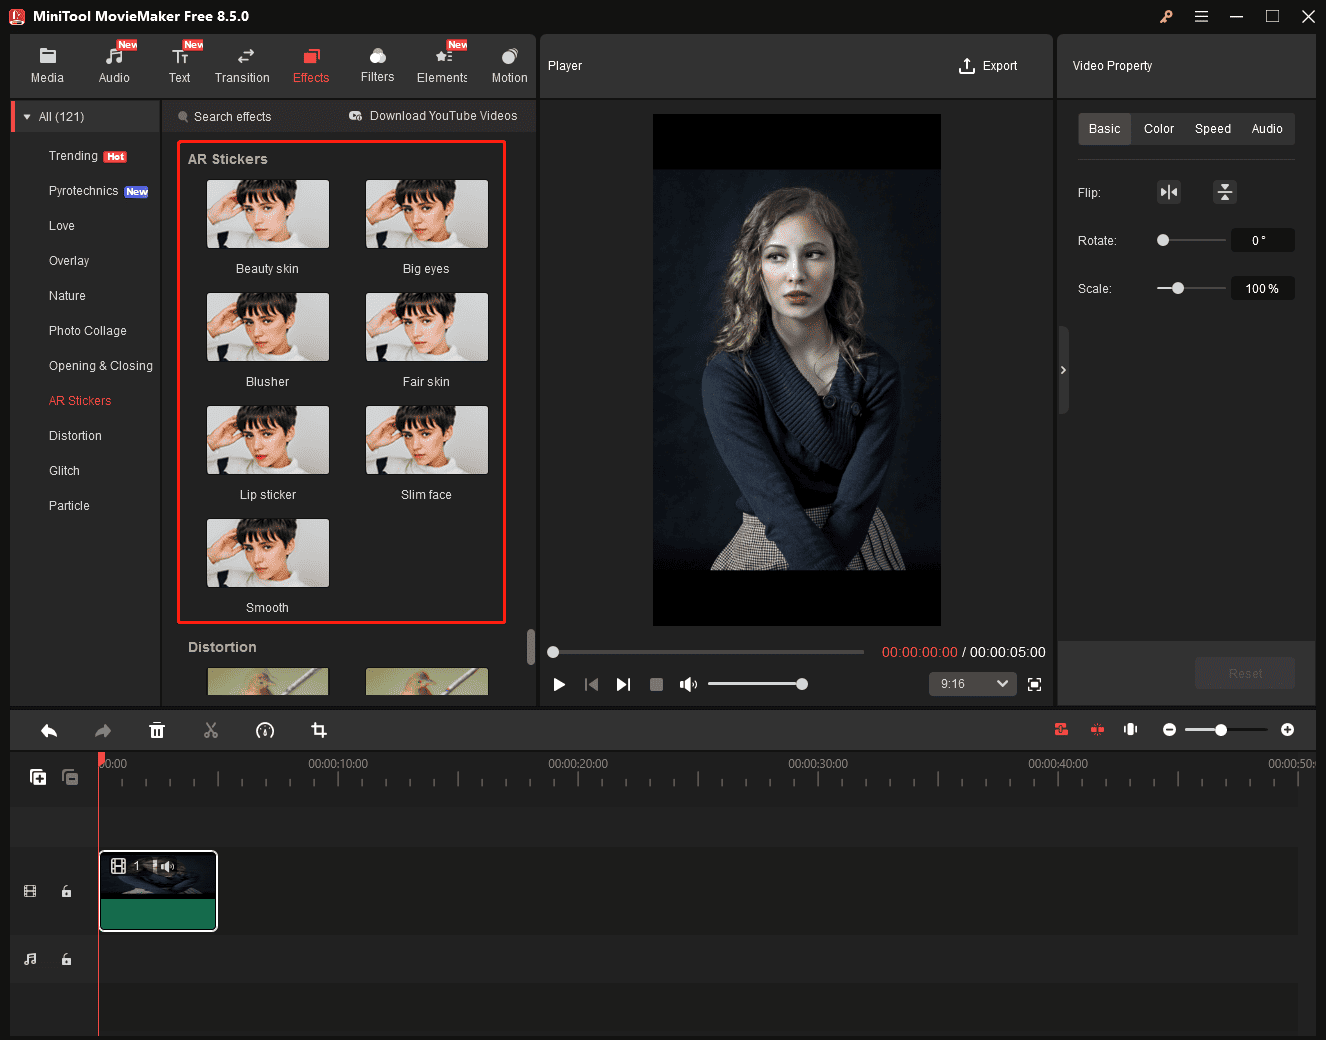Lock the video track
The image size is (1326, 1040).
coord(66,891)
